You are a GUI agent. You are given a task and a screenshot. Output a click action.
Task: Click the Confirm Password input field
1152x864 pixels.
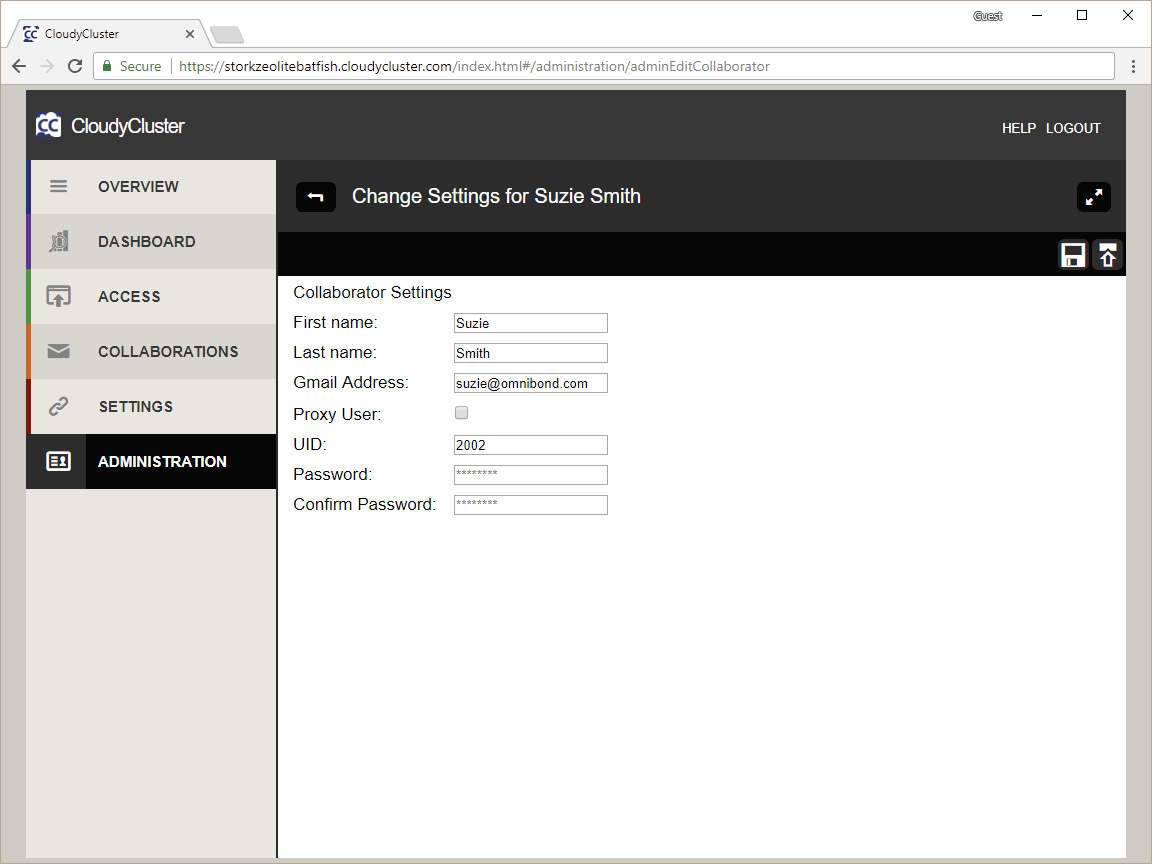tap(530, 505)
